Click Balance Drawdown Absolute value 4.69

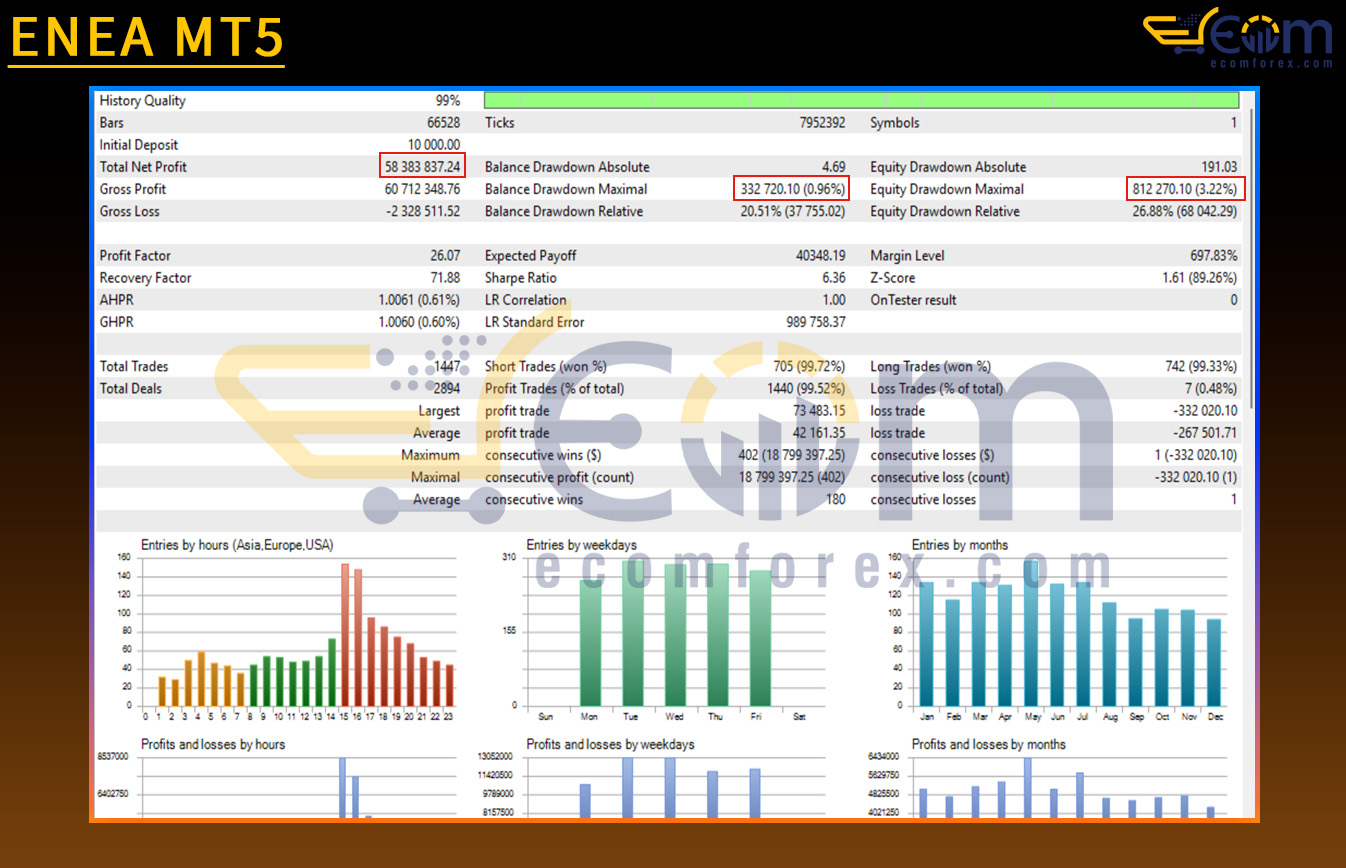(x=833, y=167)
